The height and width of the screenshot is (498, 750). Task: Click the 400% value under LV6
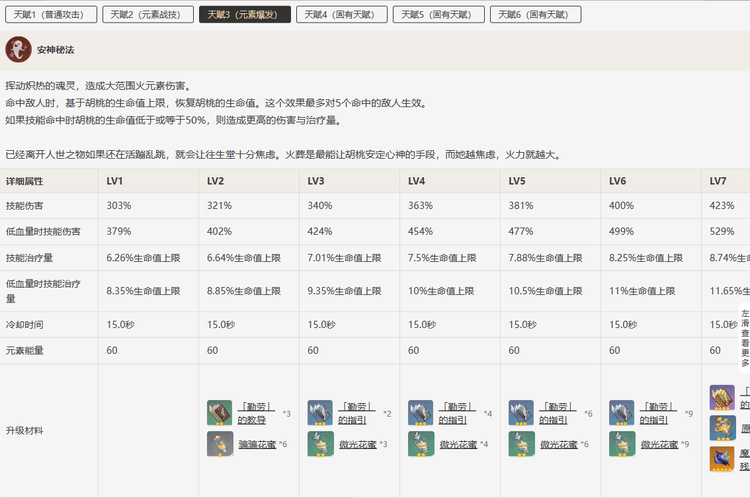(x=621, y=205)
